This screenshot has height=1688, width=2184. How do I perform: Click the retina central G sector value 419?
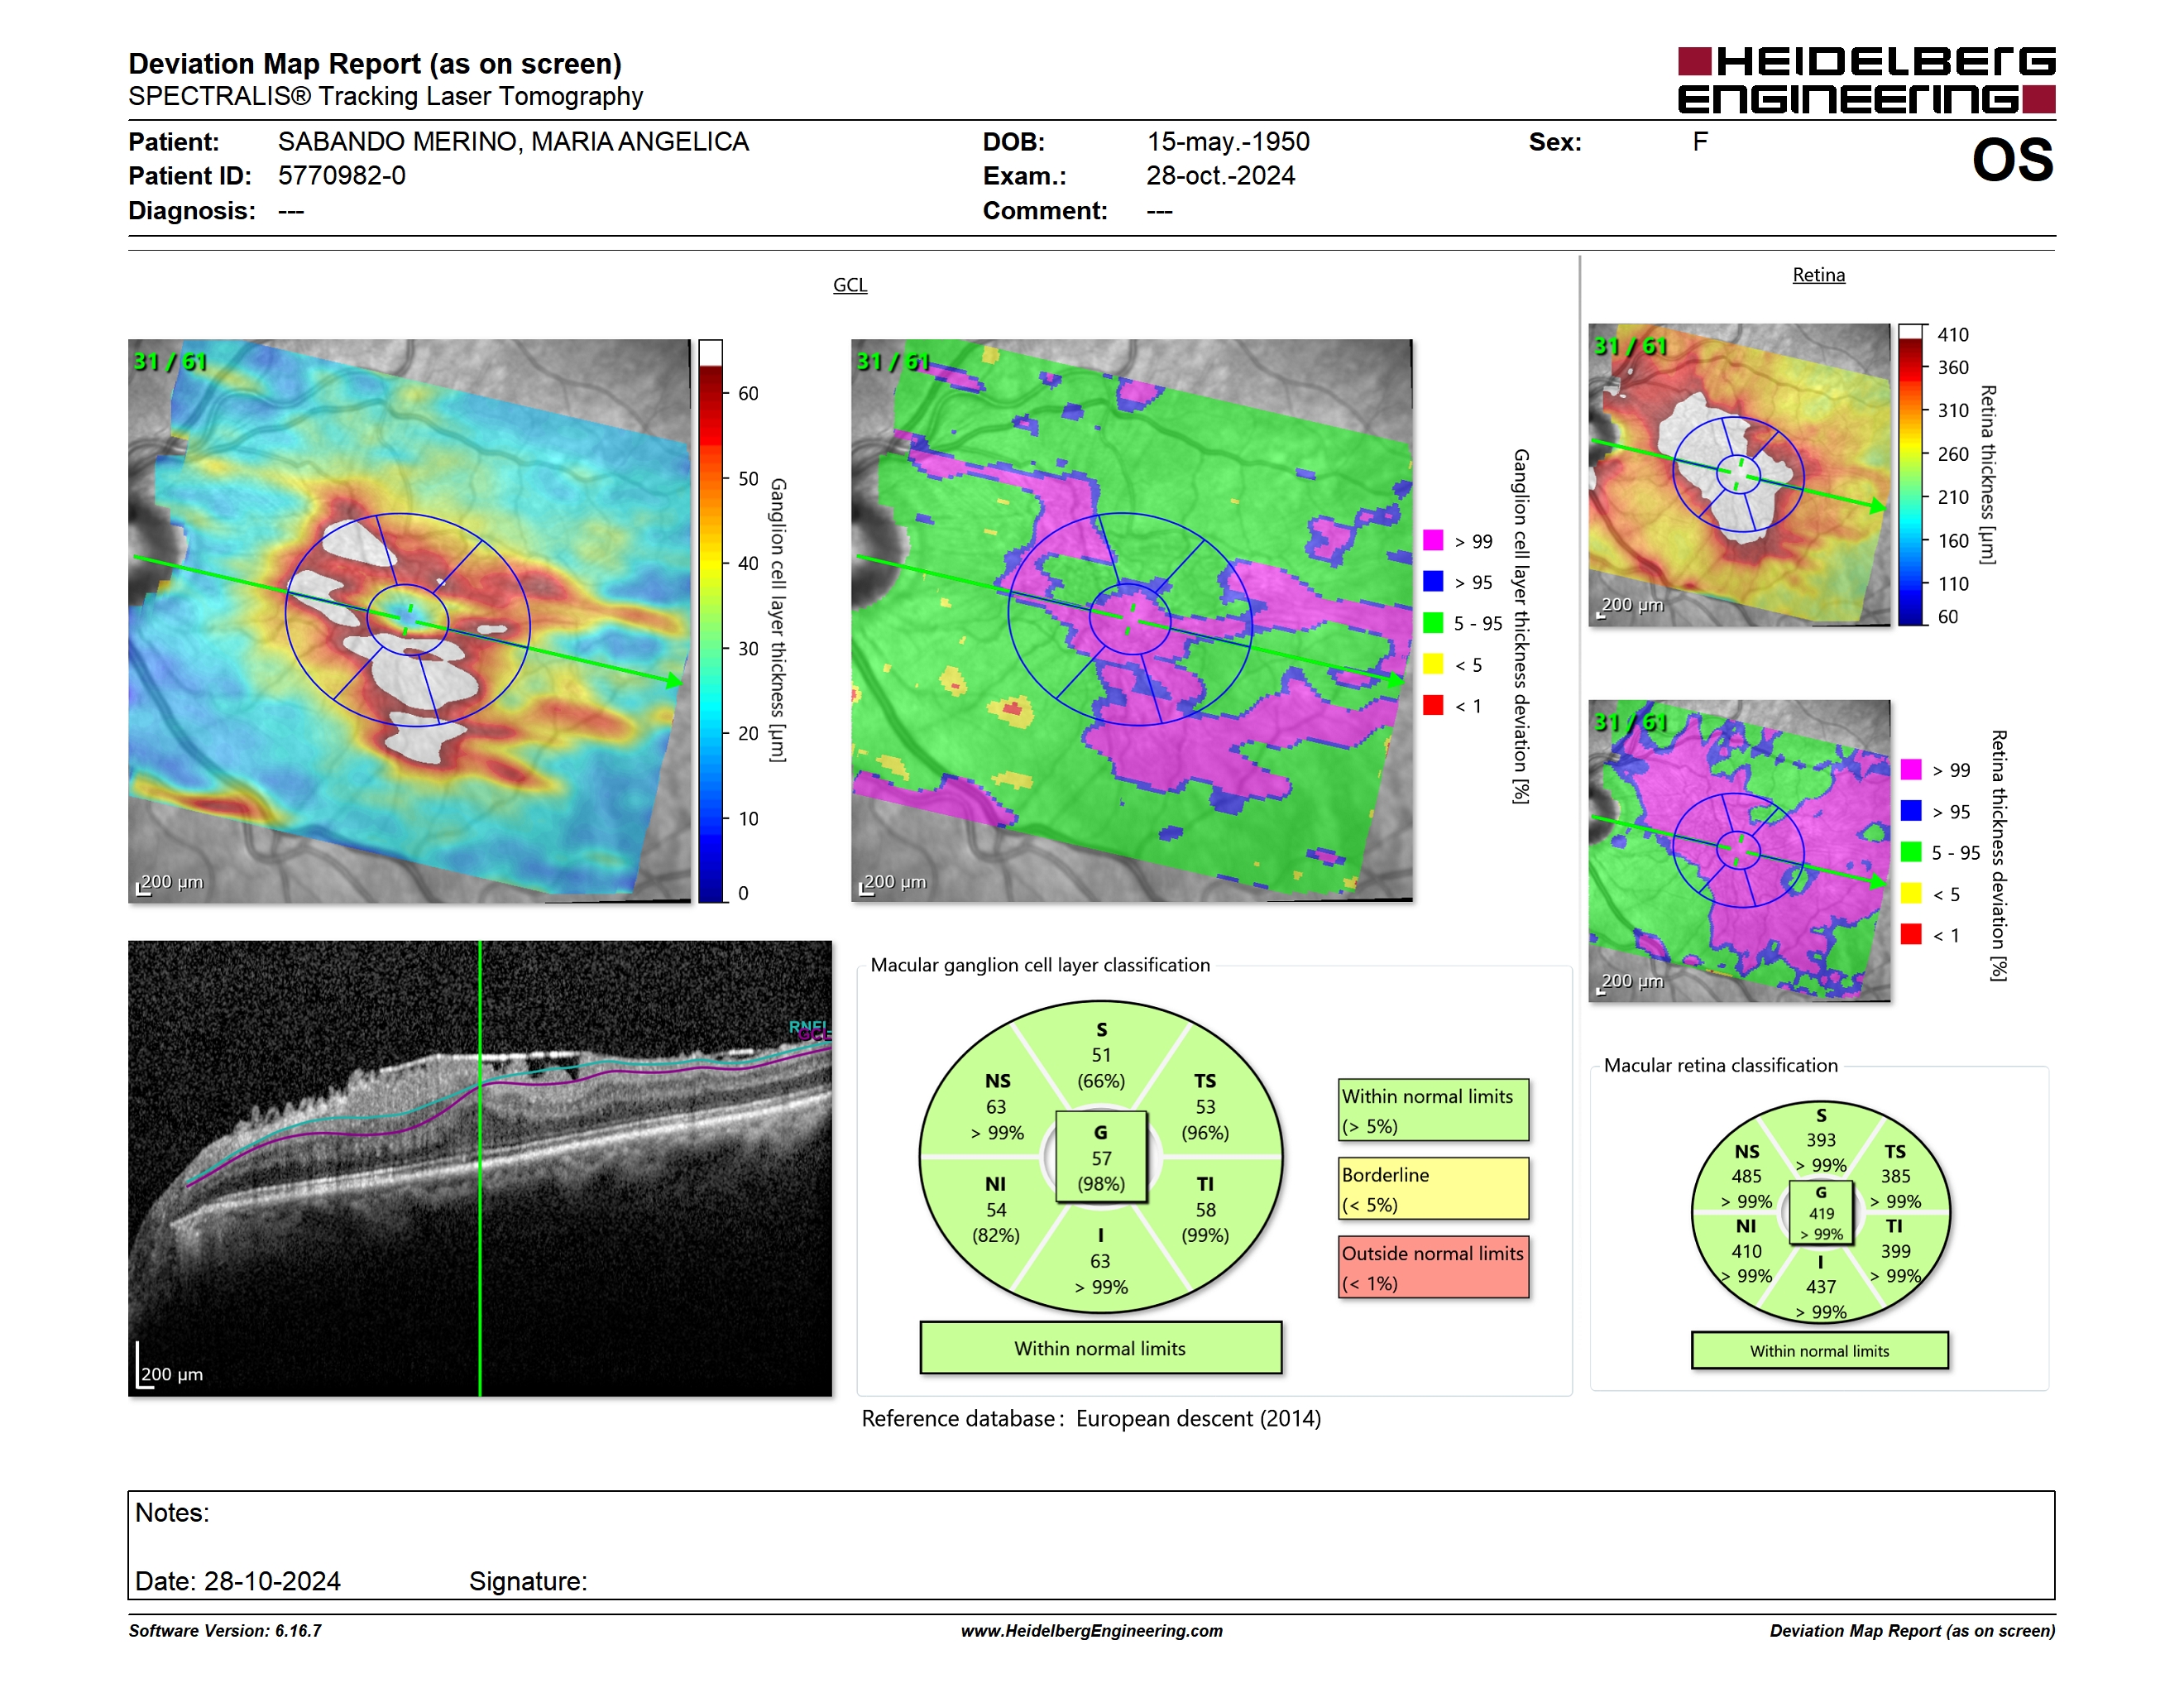coord(1821,1214)
